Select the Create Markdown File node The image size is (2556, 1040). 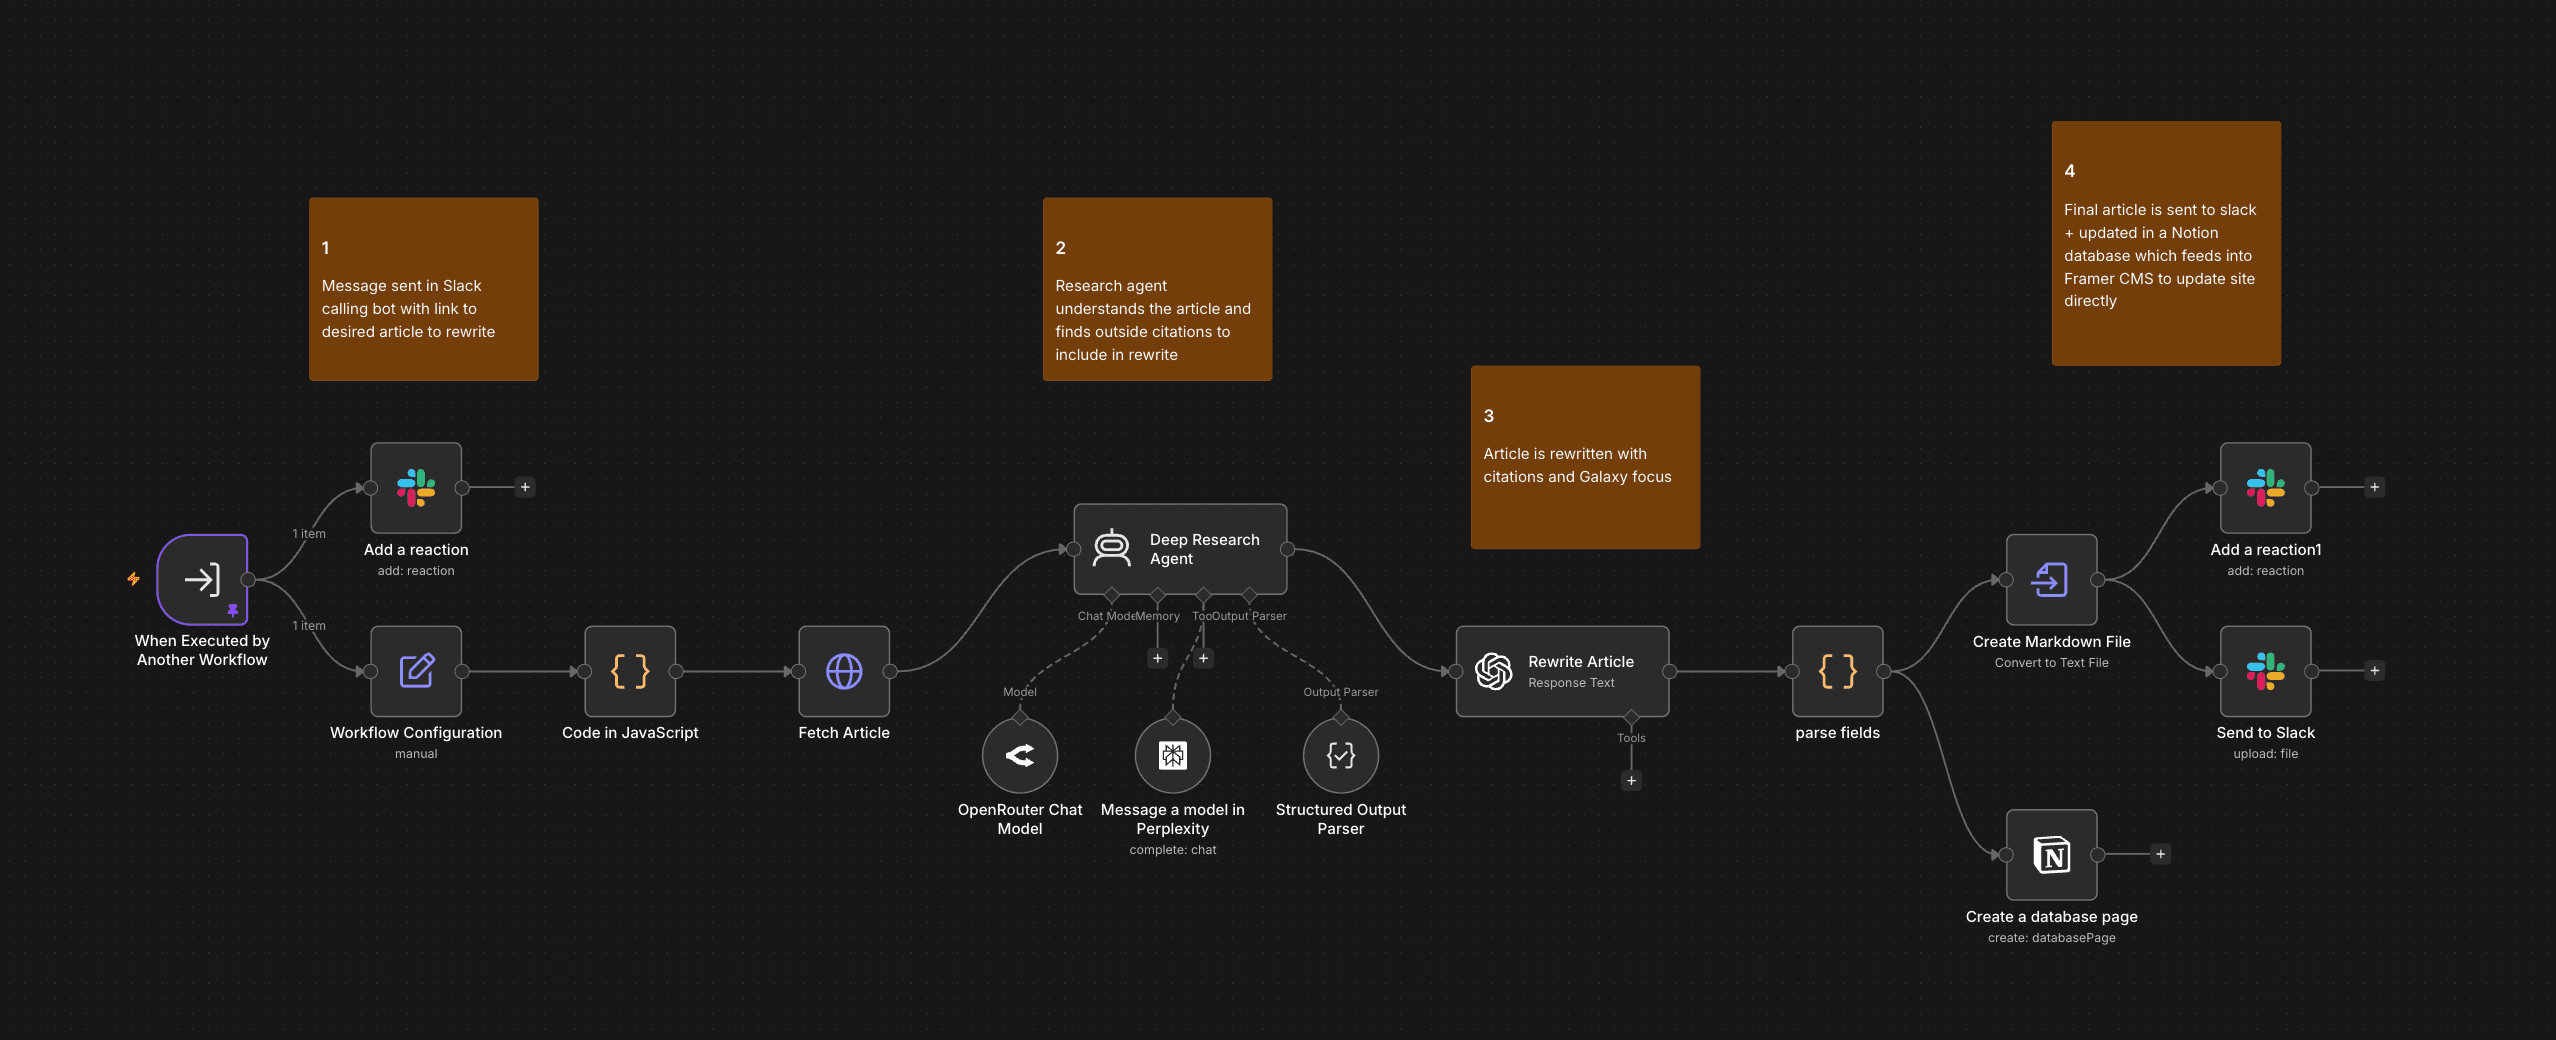2052,579
